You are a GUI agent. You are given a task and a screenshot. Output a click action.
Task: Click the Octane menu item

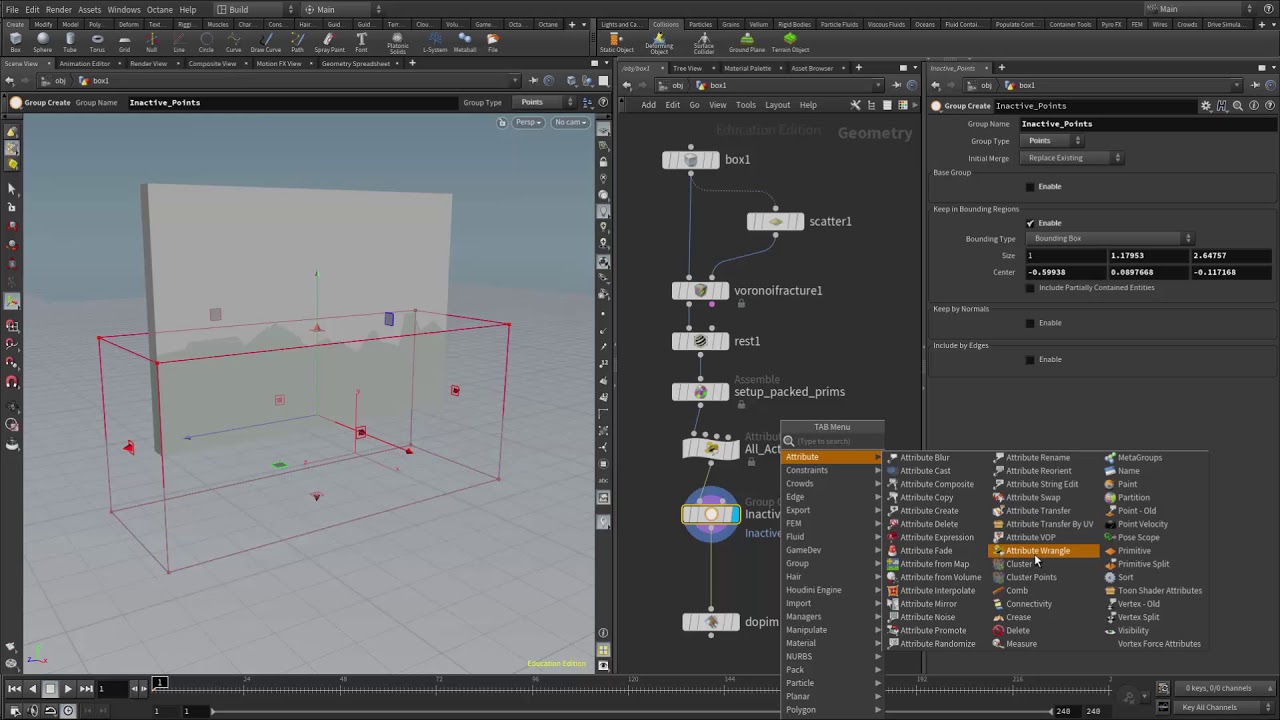click(x=160, y=9)
